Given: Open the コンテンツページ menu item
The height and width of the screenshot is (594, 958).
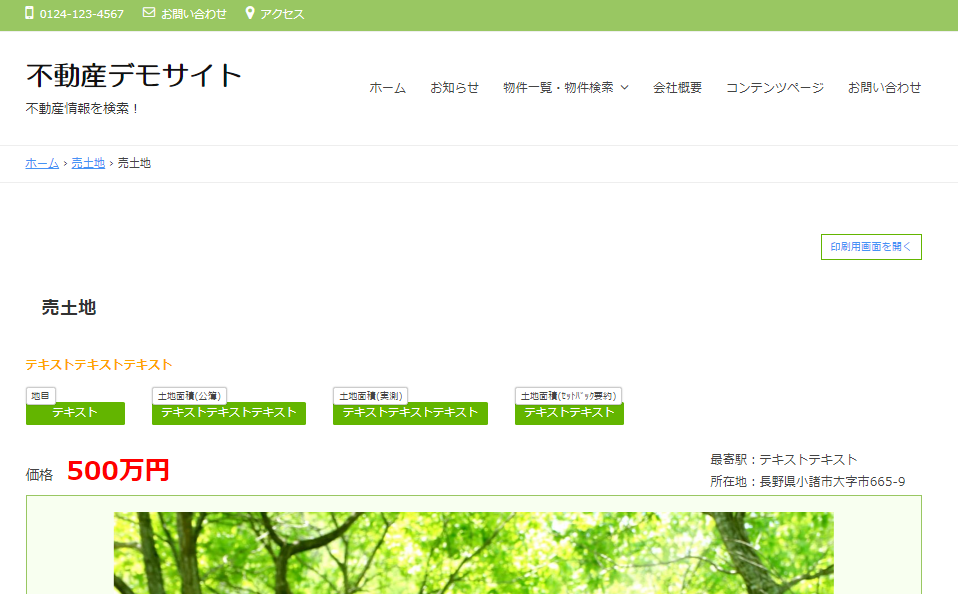Looking at the screenshot, I should (774, 88).
